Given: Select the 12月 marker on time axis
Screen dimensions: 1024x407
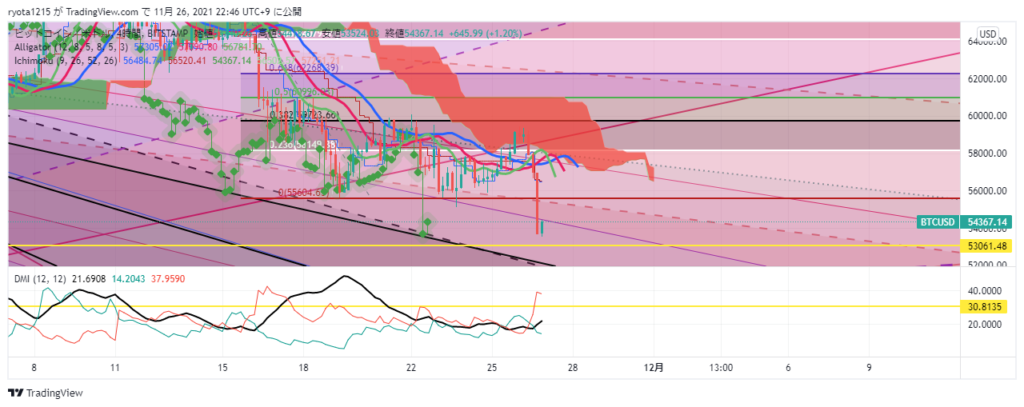Looking at the screenshot, I should (x=652, y=367).
